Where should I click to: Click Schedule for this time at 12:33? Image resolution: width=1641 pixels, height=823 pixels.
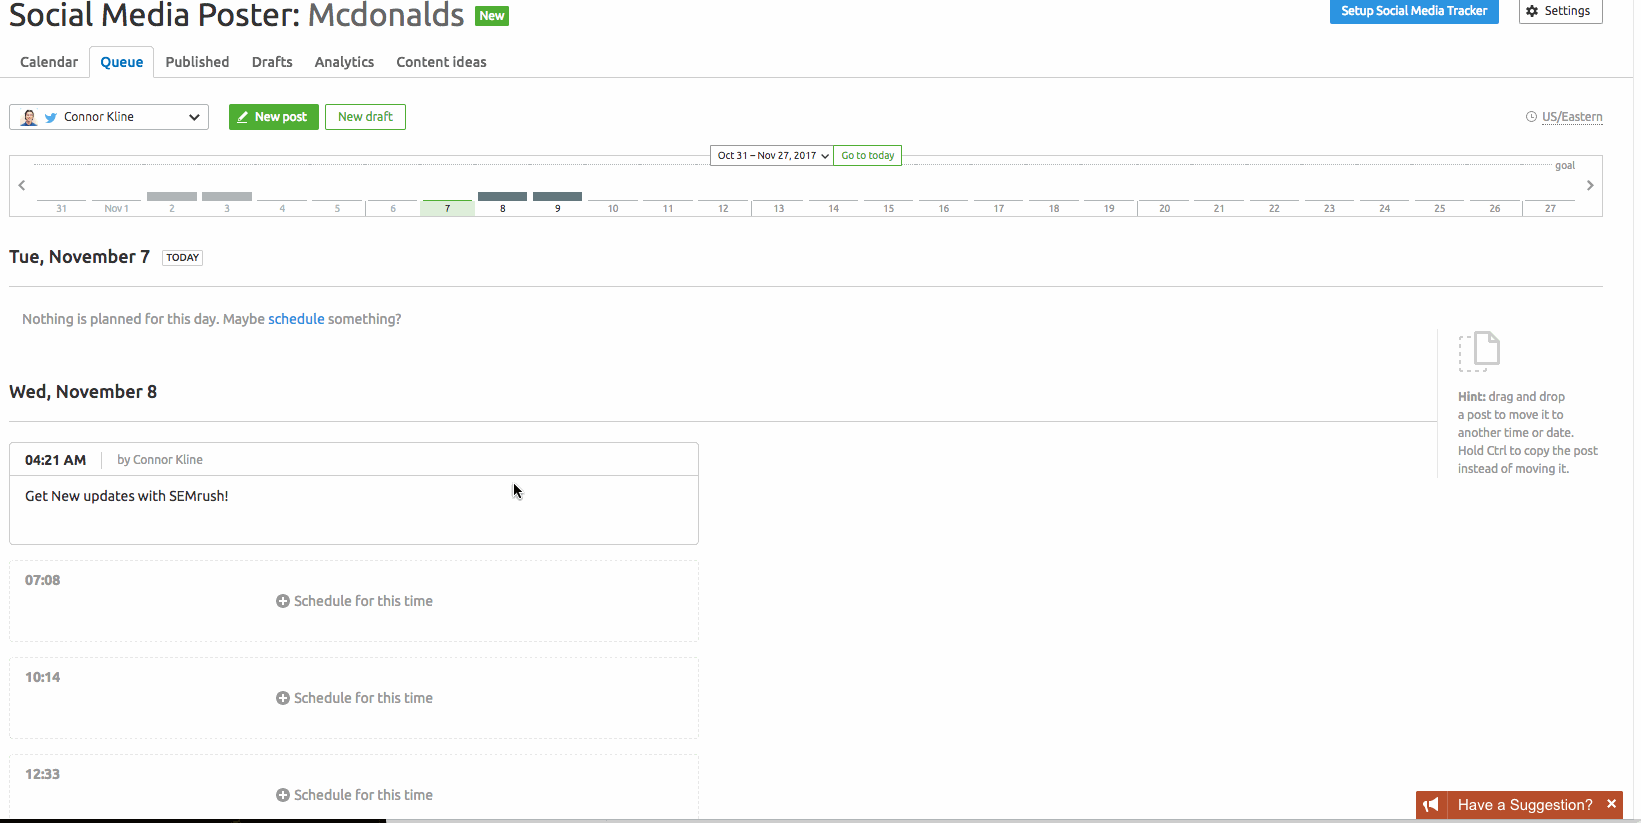click(x=354, y=795)
